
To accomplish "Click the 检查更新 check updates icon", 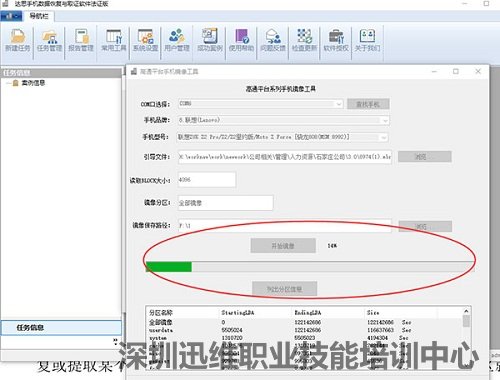I will click(304, 41).
